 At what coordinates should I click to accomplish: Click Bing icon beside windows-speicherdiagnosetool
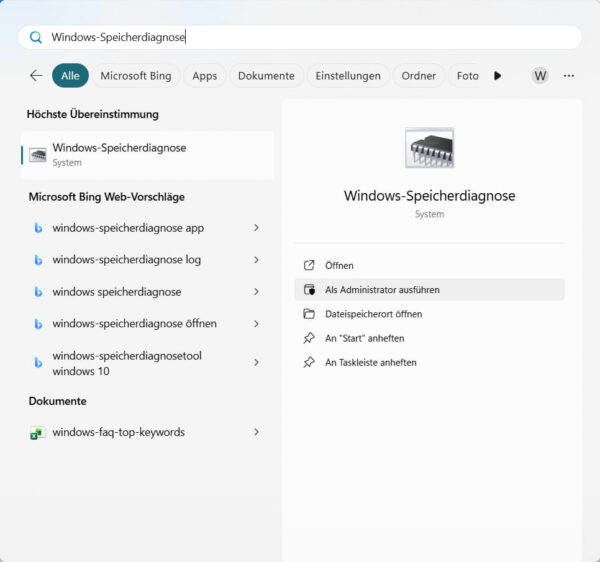pyautogui.click(x=38, y=362)
